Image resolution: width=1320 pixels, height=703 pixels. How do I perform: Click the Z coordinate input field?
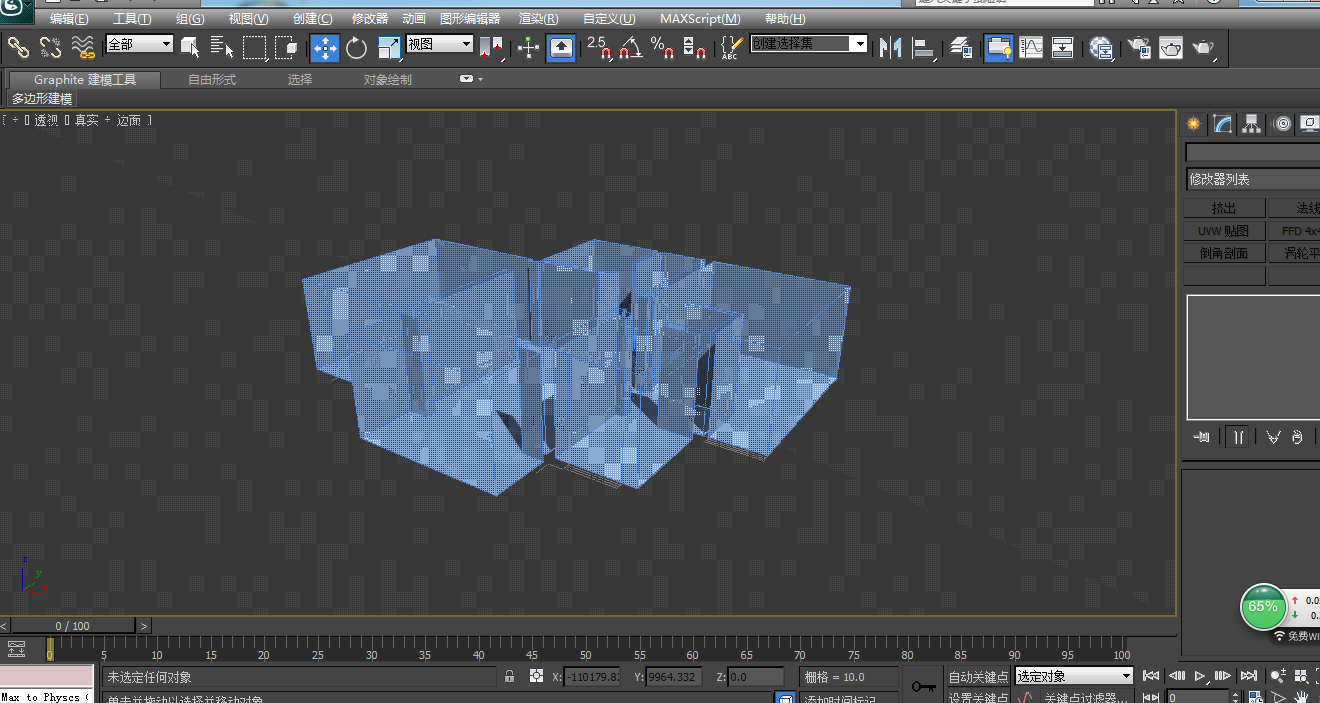pos(755,677)
